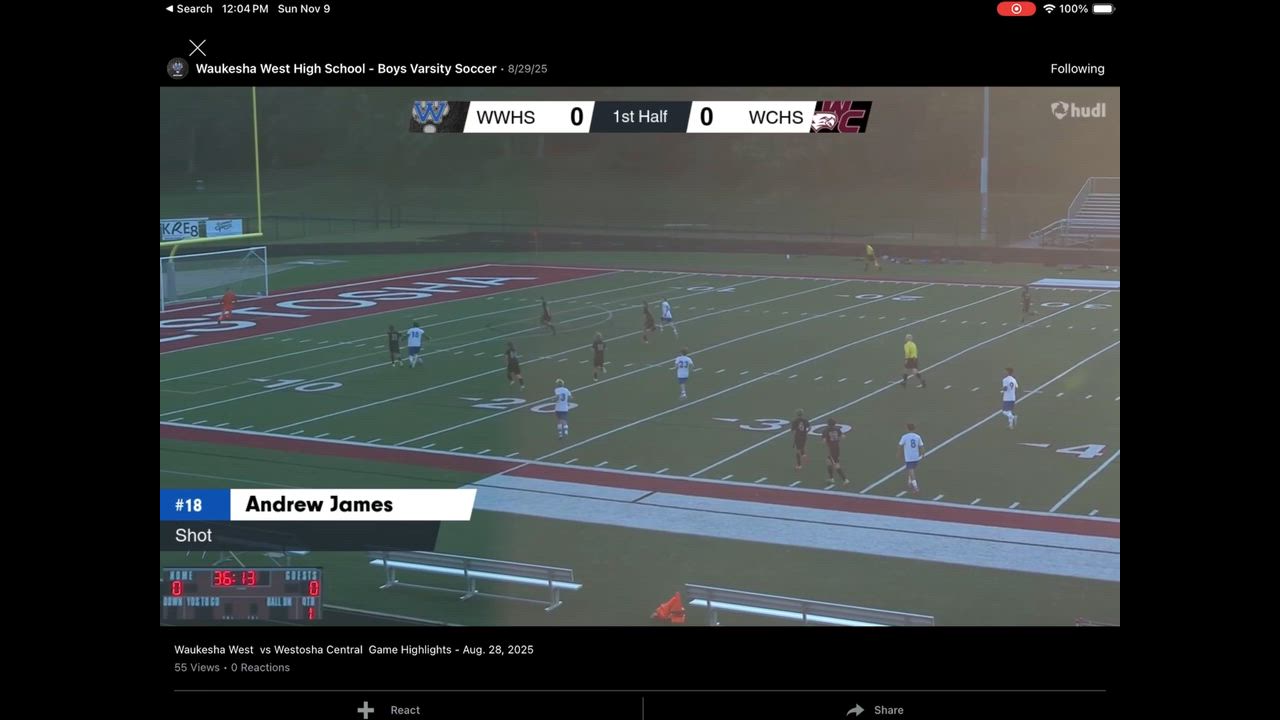Tap the Share arrow icon
This screenshot has width=1280, height=720.
(855, 710)
